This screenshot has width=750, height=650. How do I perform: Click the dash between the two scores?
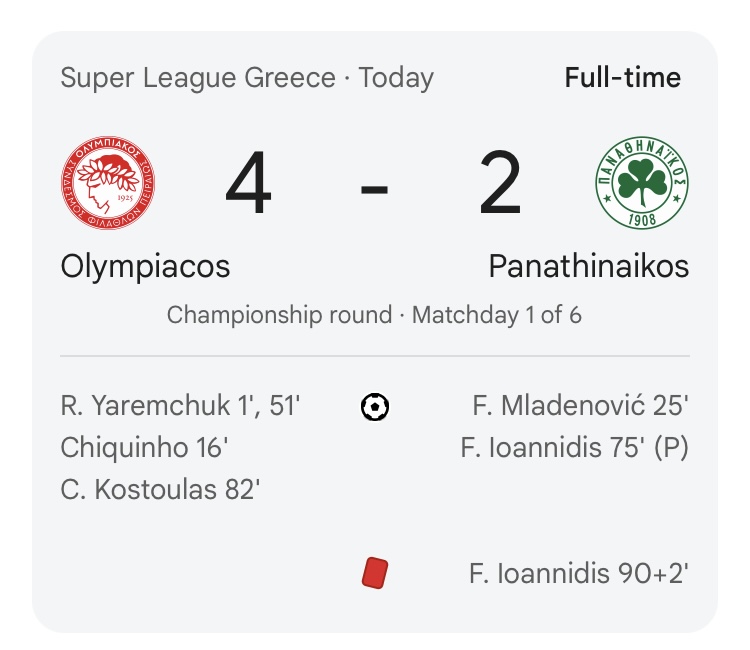(374, 190)
